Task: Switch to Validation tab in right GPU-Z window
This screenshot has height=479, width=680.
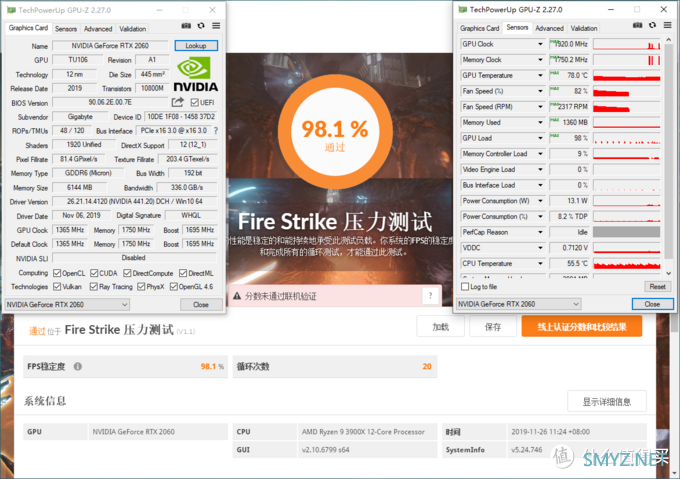Action: coord(584,28)
